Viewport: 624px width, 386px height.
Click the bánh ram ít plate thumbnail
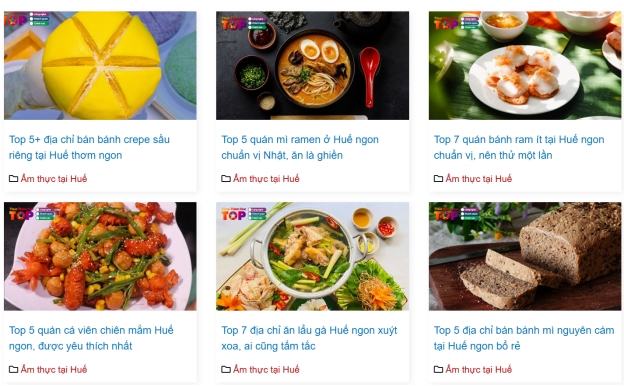525,65
